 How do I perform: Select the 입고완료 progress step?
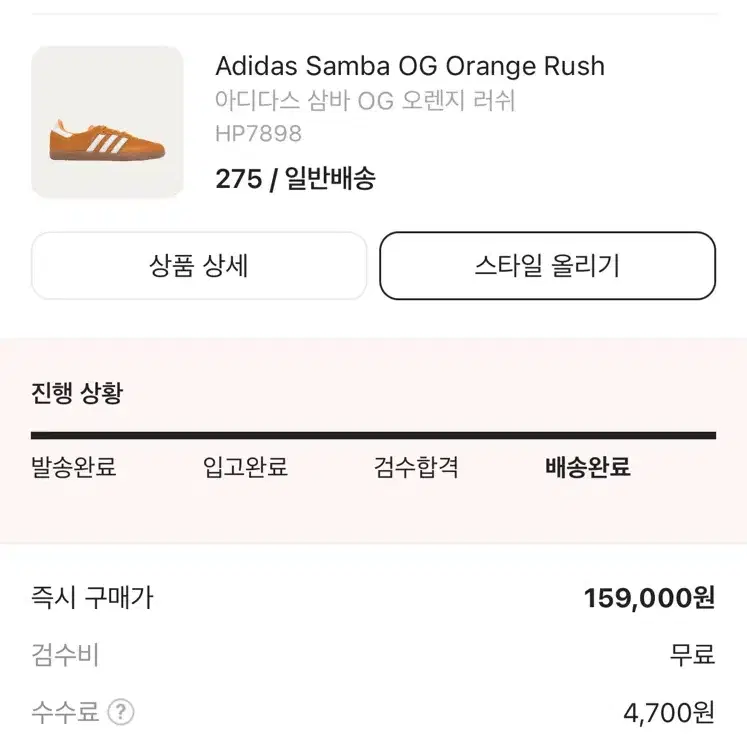click(245, 466)
